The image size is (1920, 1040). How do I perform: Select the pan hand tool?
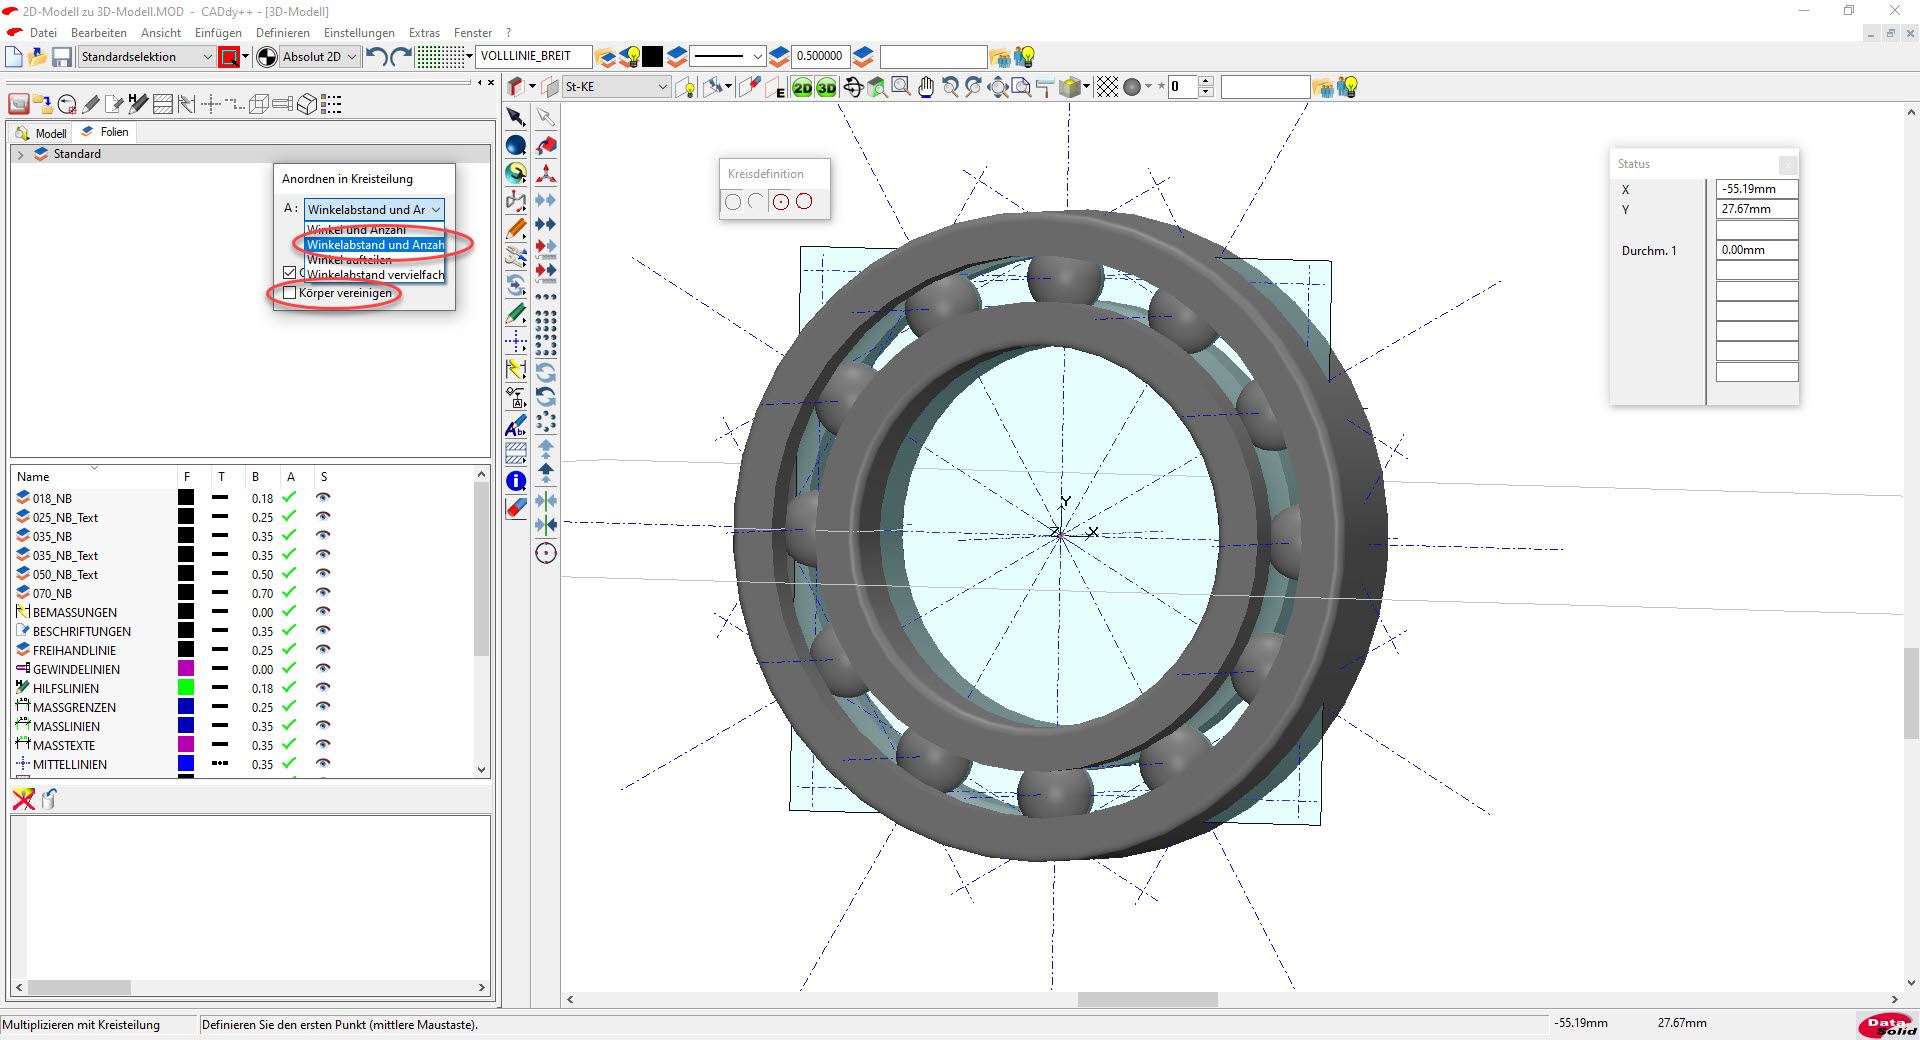(926, 88)
